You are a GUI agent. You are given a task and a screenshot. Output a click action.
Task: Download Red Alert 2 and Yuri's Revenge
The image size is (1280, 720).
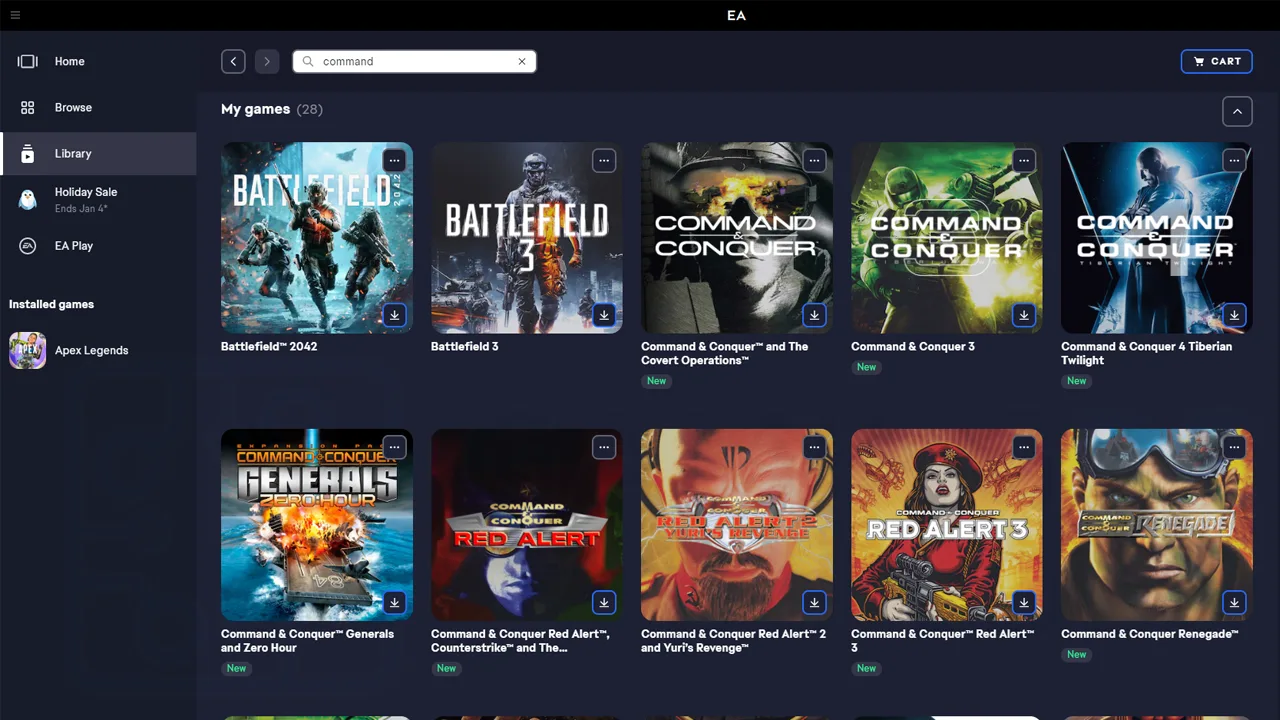[x=814, y=602]
